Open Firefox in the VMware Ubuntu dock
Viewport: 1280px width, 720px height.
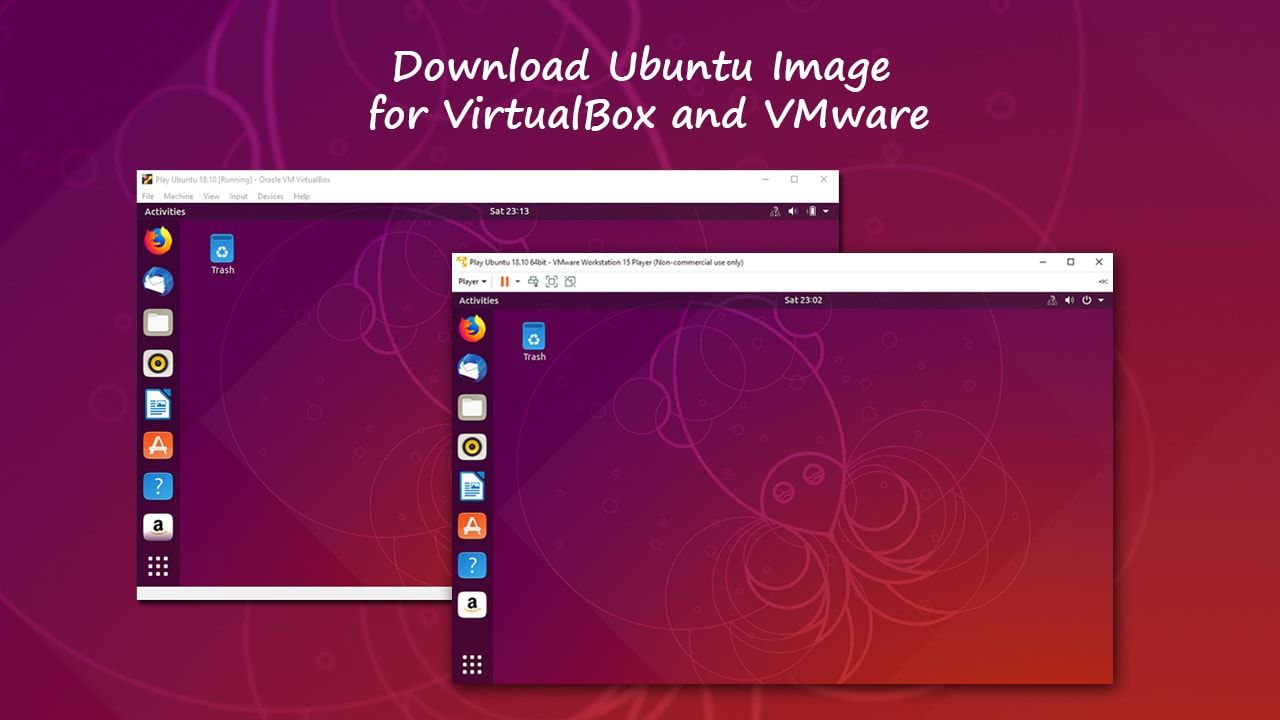(472, 328)
